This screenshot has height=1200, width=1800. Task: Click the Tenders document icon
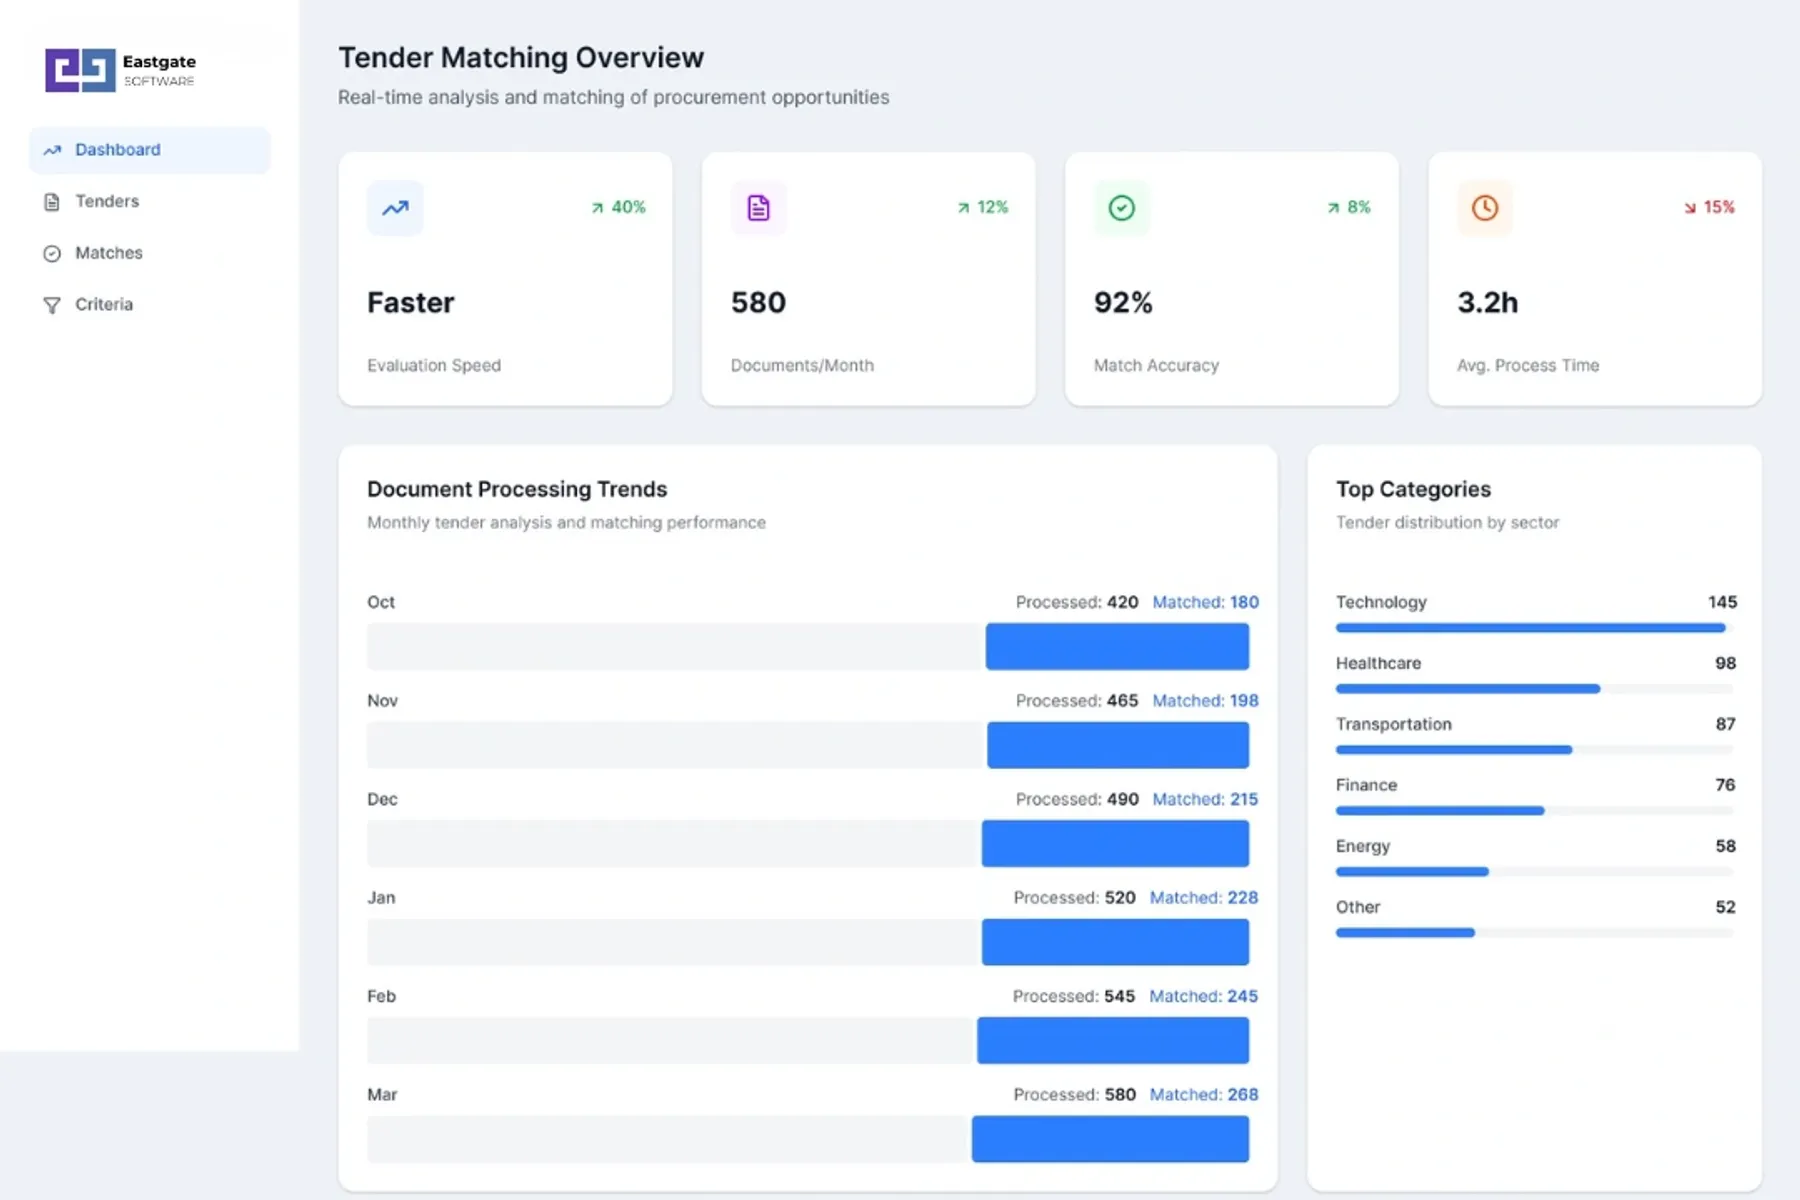click(x=53, y=202)
